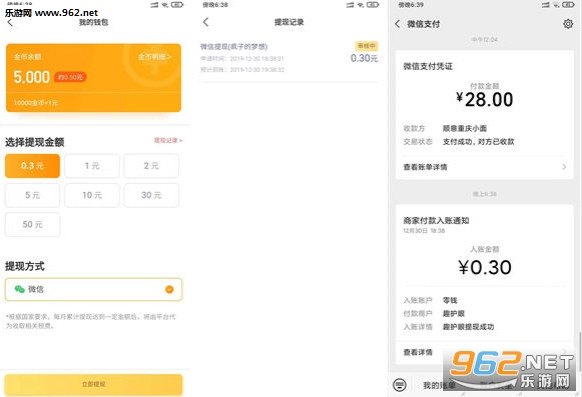582x397 pixels.
Task: Select the 1元 withdrawal amount
Action: point(92,166)
